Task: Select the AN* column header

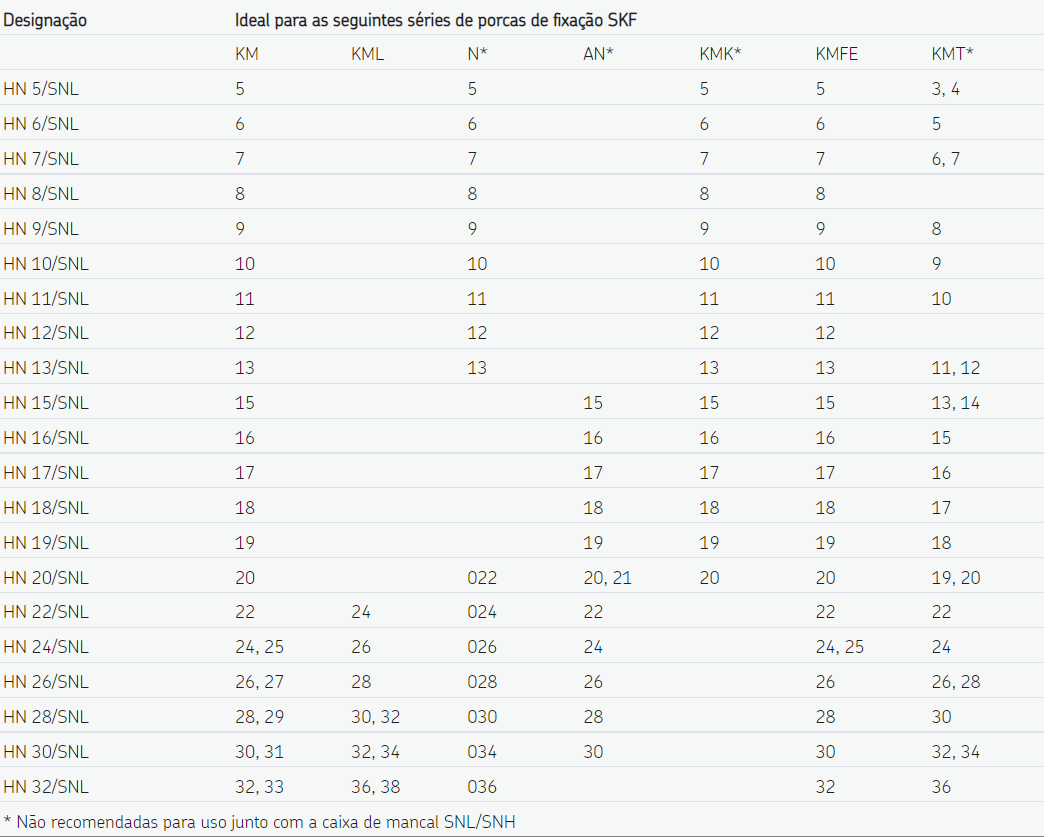Action: click(x=598, y=54)
